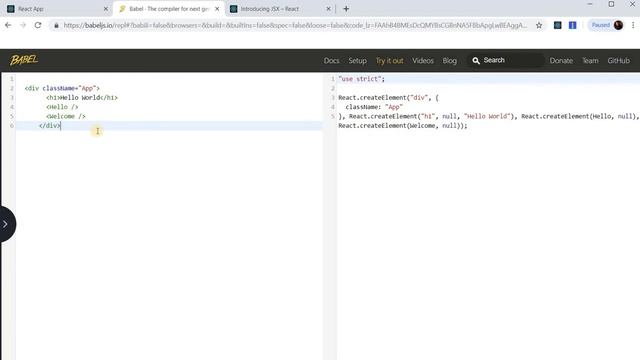
Task: Click the <Welcome /> line in editor
Action: [x=66, y=116]
